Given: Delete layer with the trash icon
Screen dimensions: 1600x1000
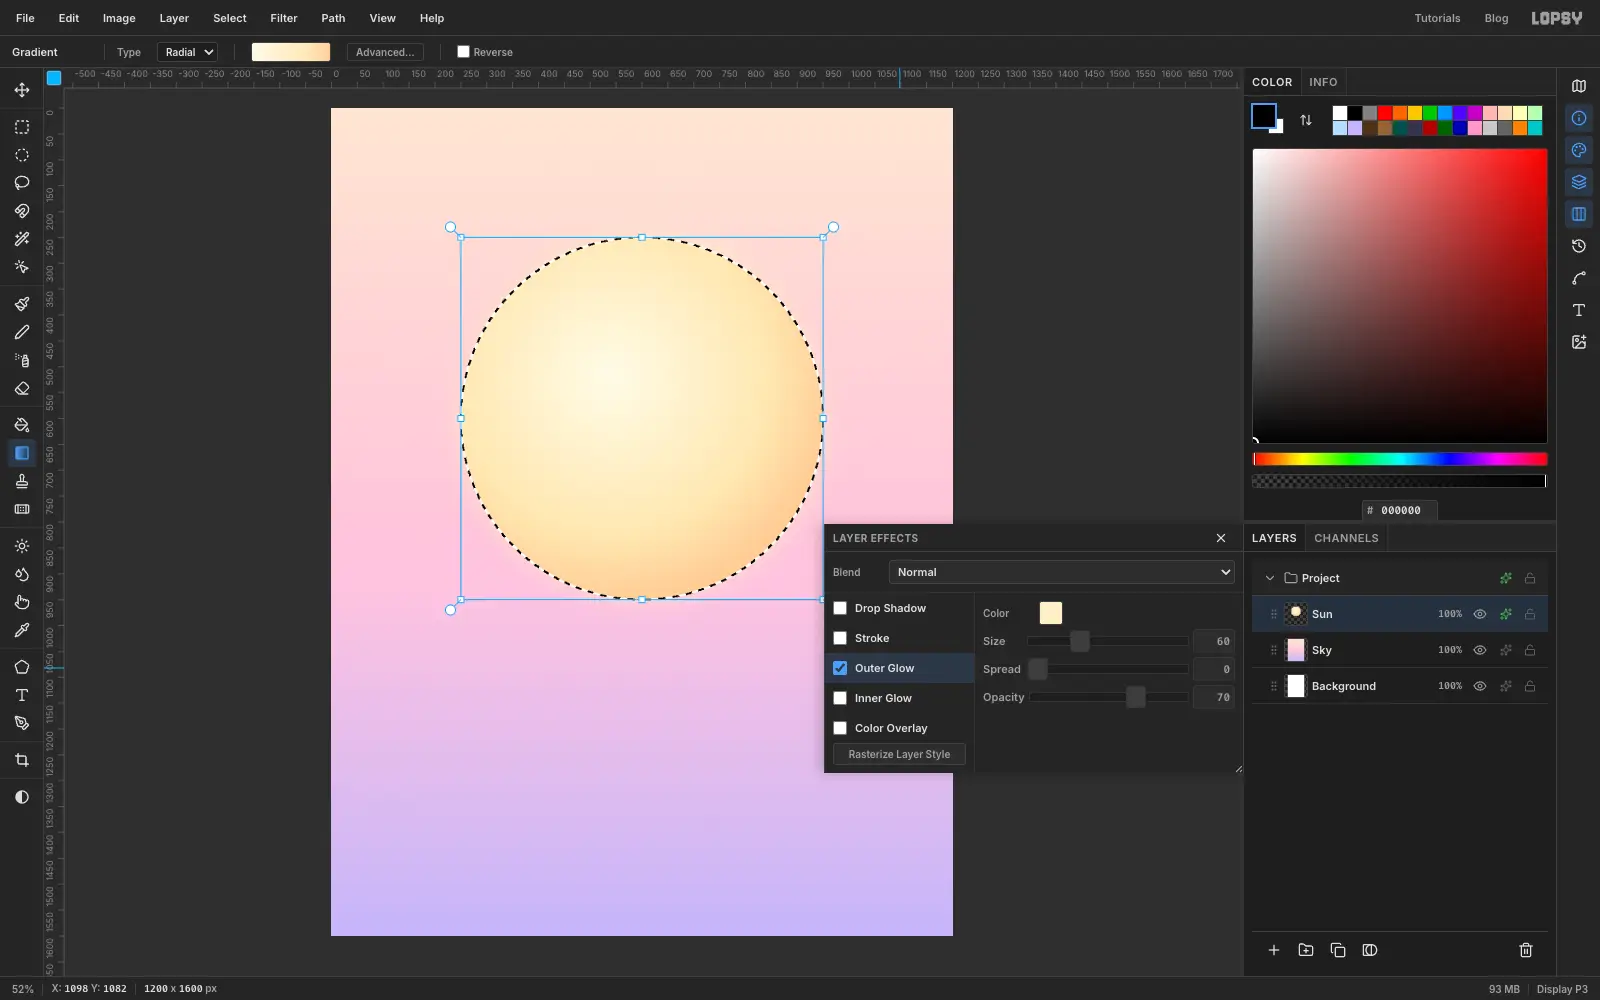Looking at the screenshot, I should 1526,950.
